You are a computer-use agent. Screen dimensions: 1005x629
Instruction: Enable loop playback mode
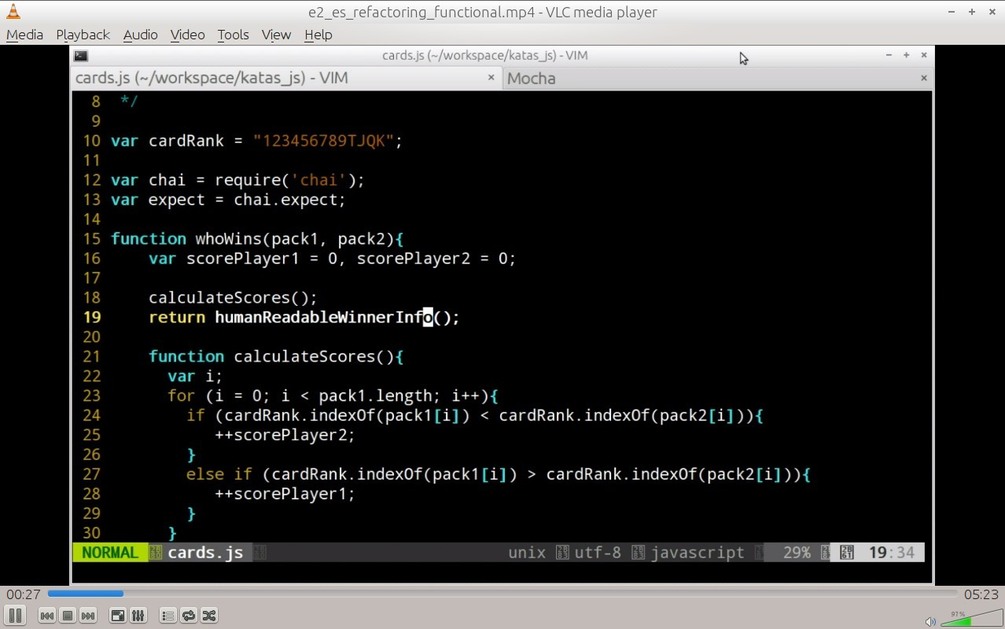click(188, 615)
